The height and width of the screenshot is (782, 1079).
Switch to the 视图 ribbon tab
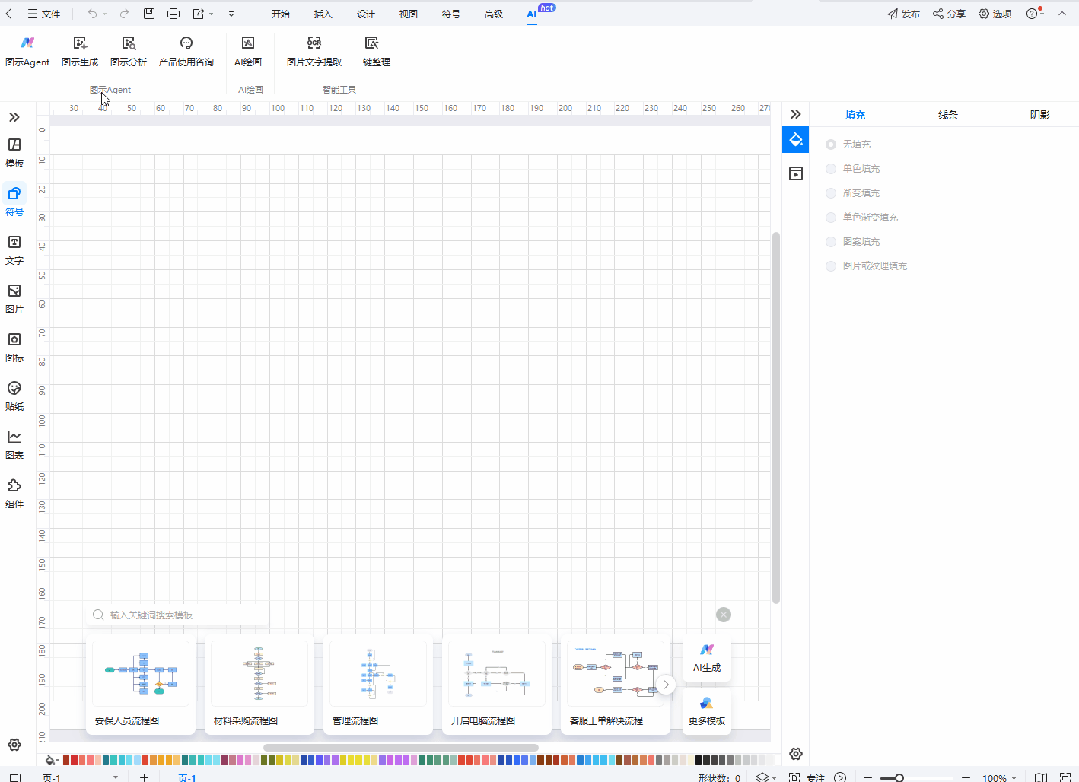point(408,14)
